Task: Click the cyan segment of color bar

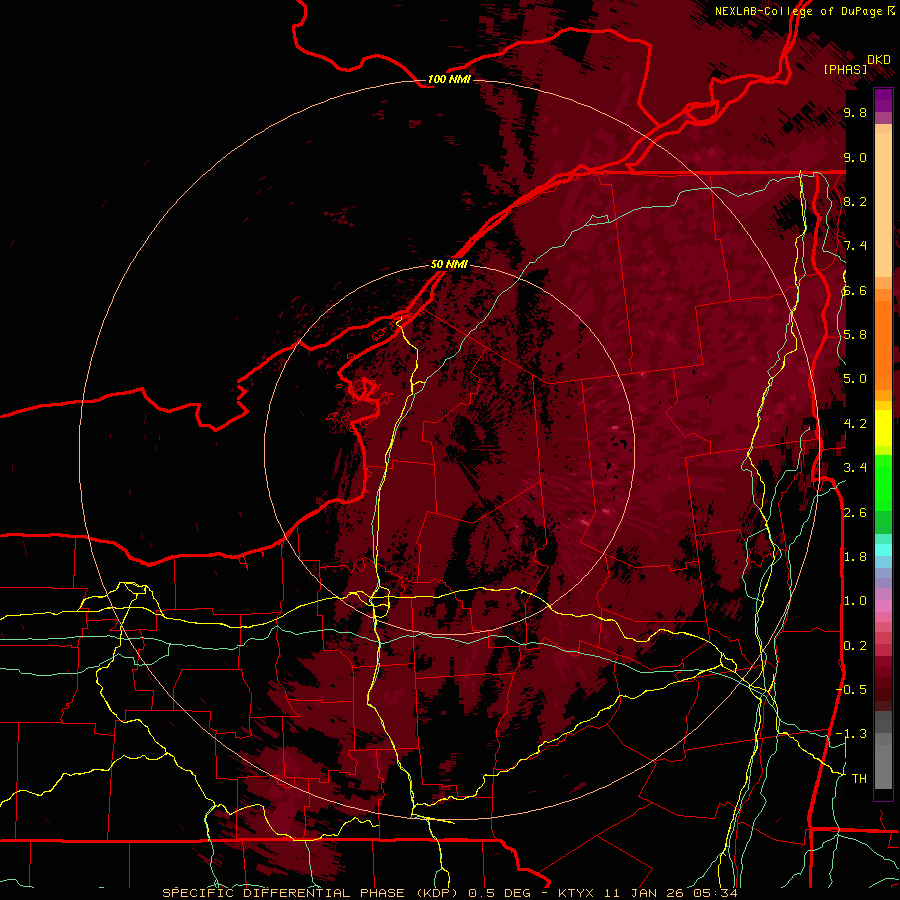Action: [883, 550]
